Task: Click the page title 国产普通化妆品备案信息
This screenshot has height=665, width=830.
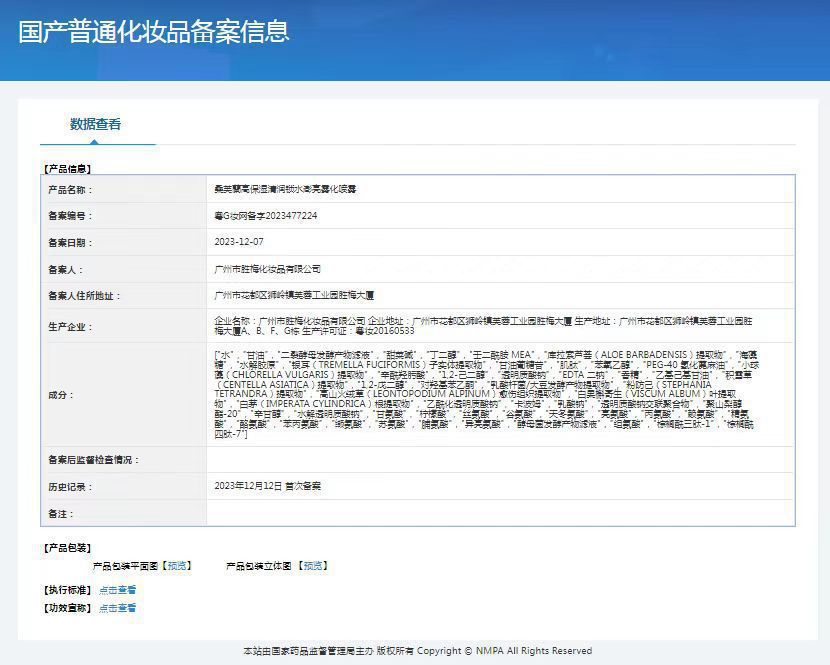Action: coord(154,31)
